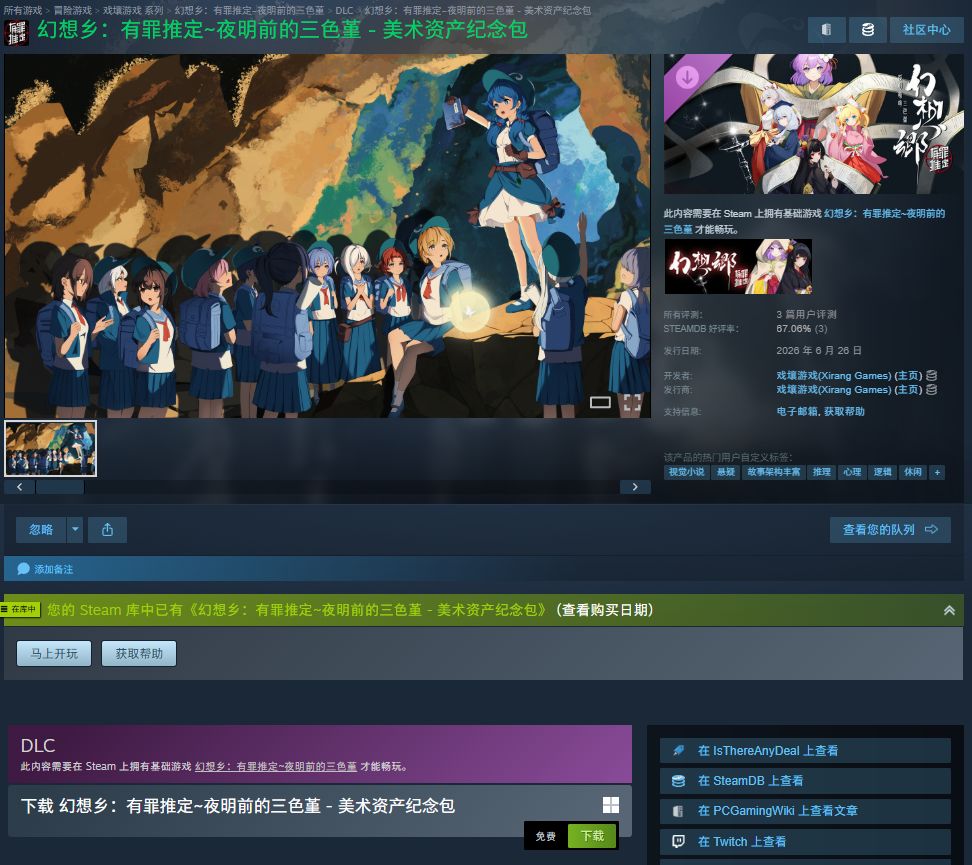972x865 pixels.
Task: Click the green 下载 button
Action: pos(592,836)
